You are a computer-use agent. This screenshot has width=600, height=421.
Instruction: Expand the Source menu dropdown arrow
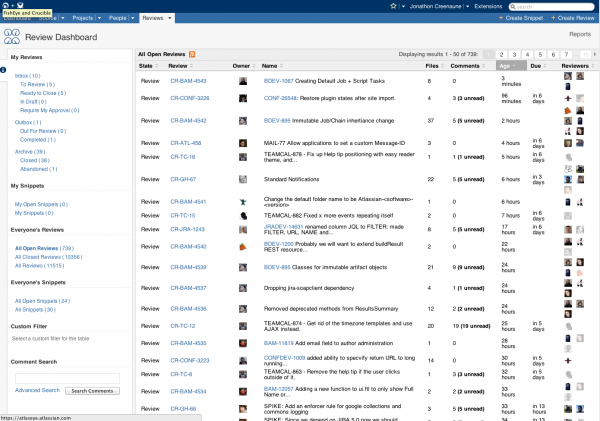(x=62, y=18)
